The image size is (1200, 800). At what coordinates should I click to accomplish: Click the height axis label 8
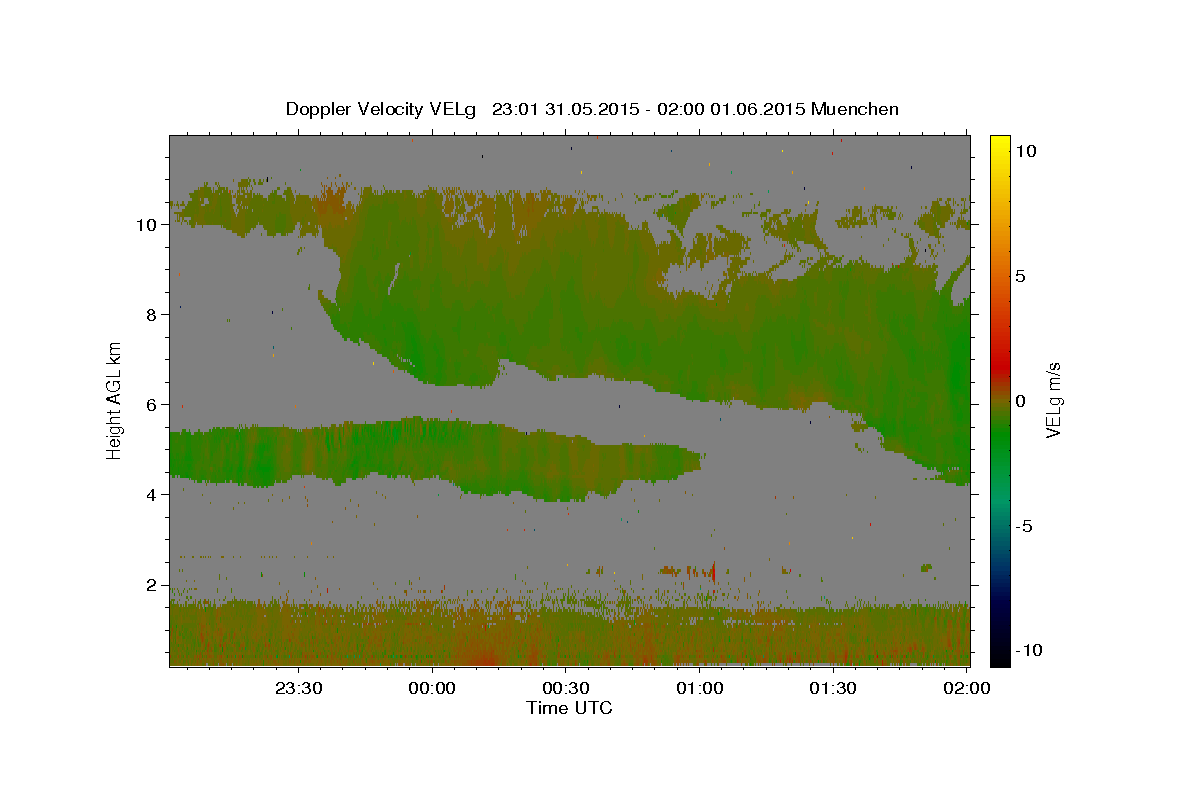[x=152, y=315]
